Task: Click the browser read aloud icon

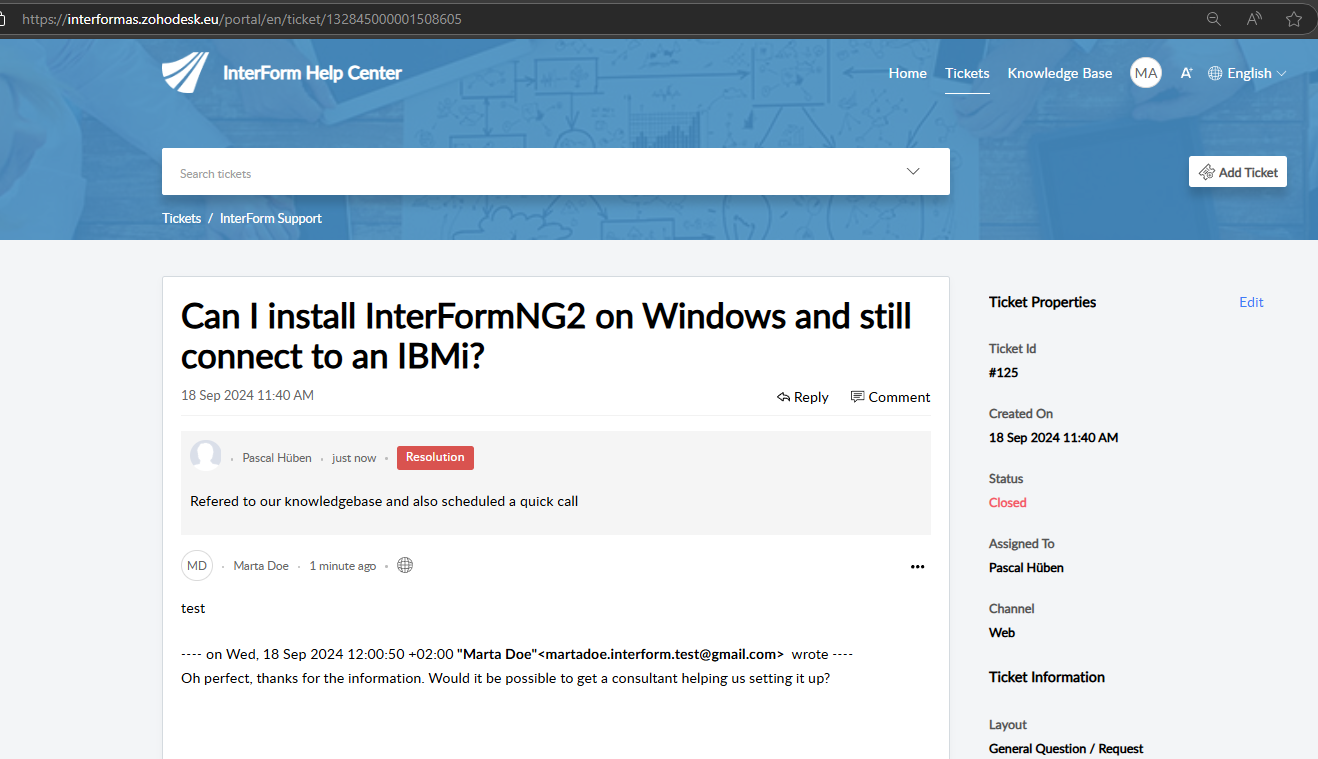Action: (1254, 19)
